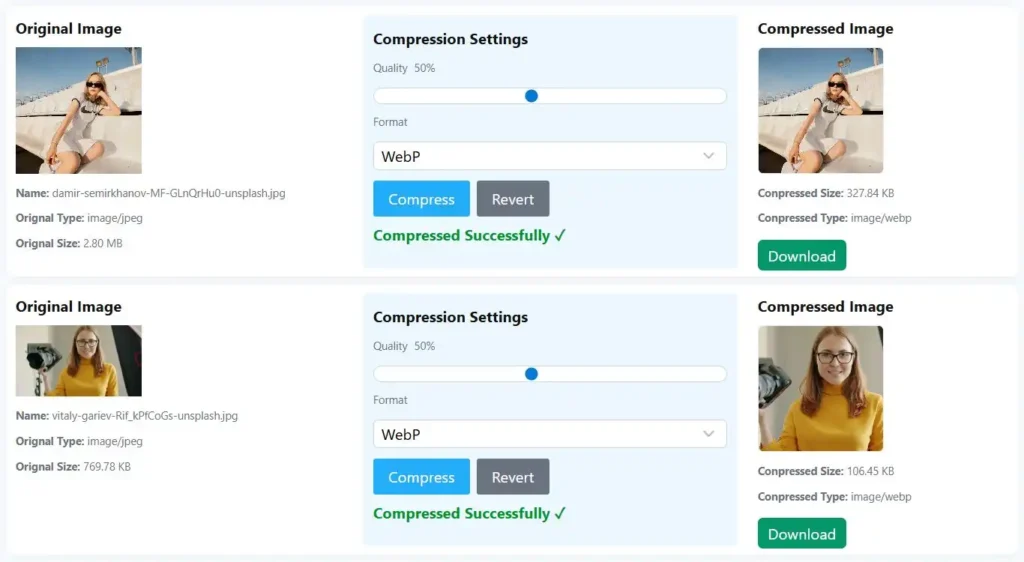Click the compressed thumbnail of the woman in sunglasses
The height and width of the screenshot is (562, 1024).
pos(820,110)
